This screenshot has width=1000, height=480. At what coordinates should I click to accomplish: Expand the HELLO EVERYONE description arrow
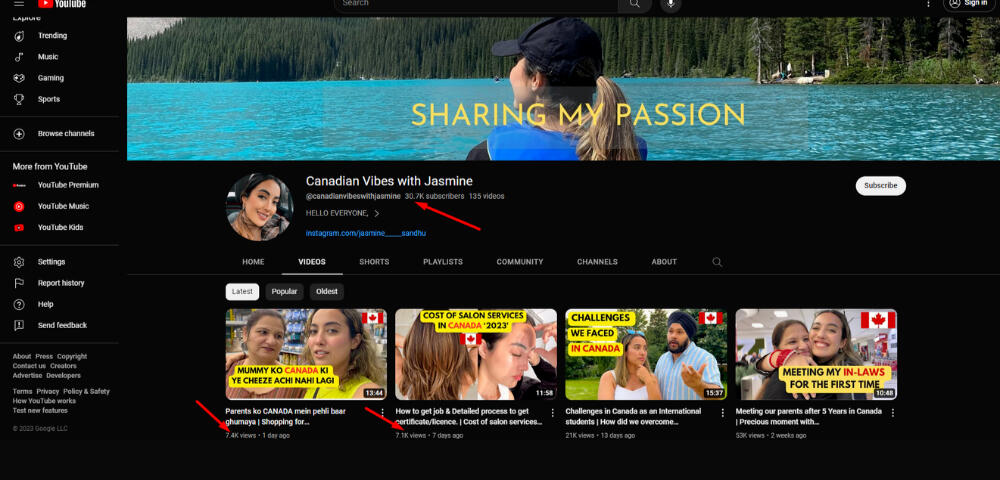pyautogui.click(x=377, y=213)
